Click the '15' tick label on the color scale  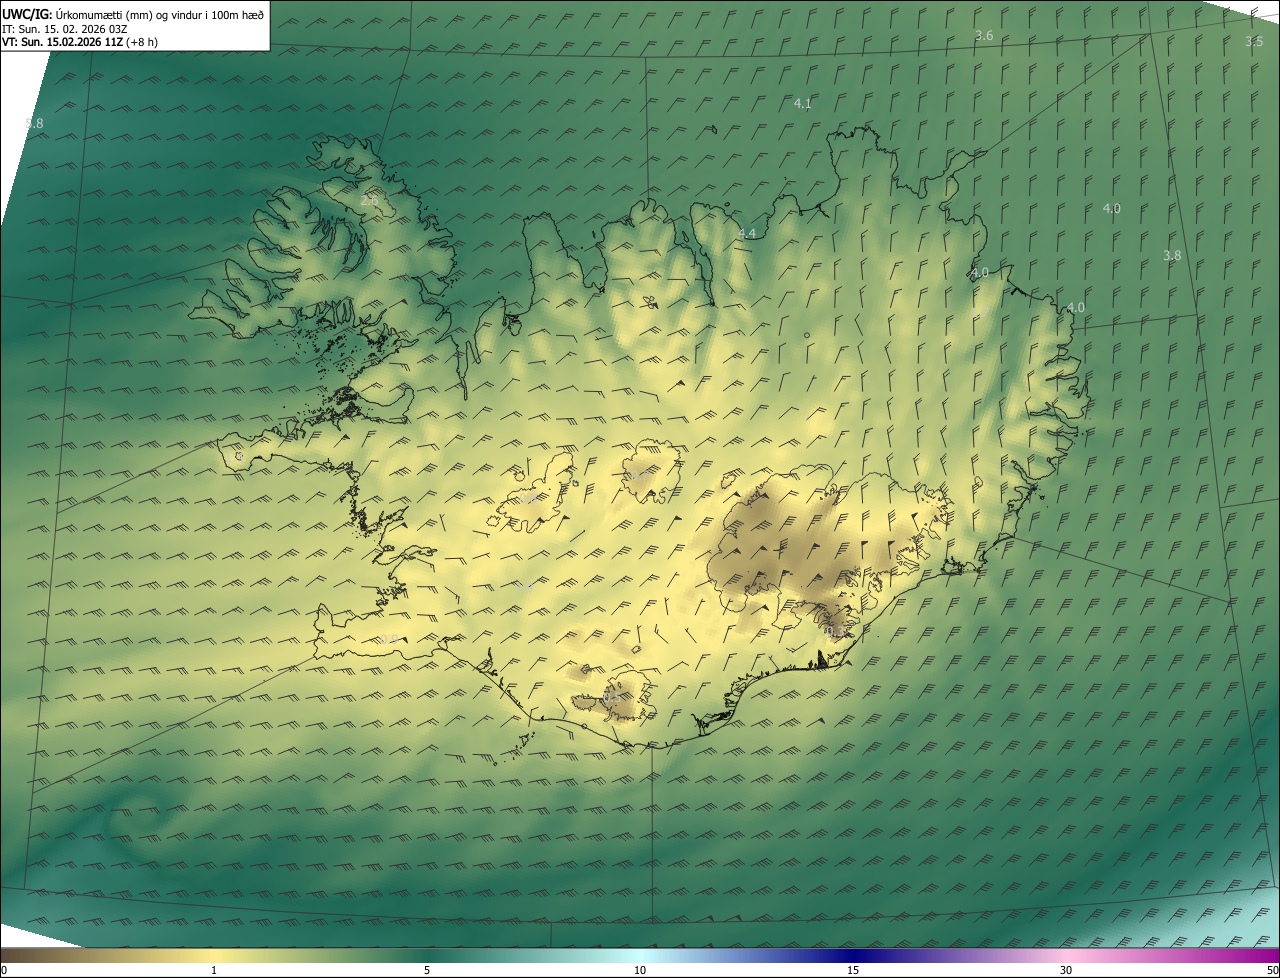(853, 970)
